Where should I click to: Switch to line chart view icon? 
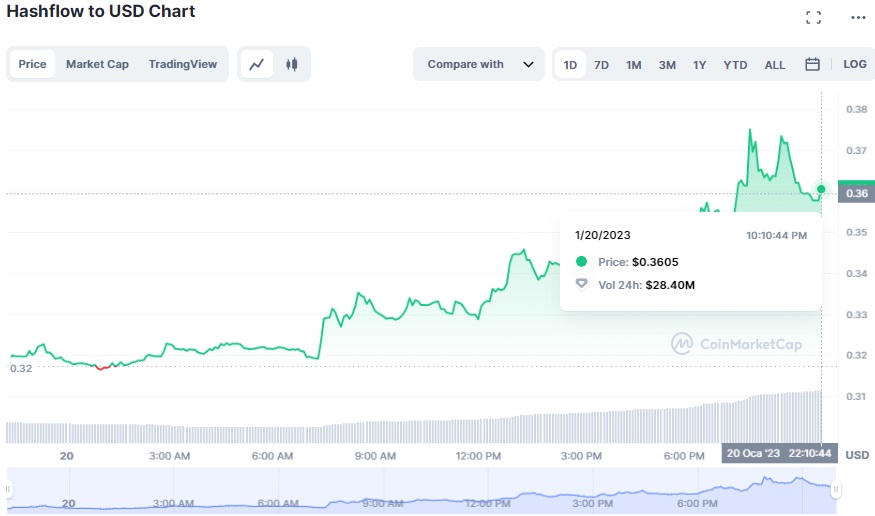click(x=257, y=64)
